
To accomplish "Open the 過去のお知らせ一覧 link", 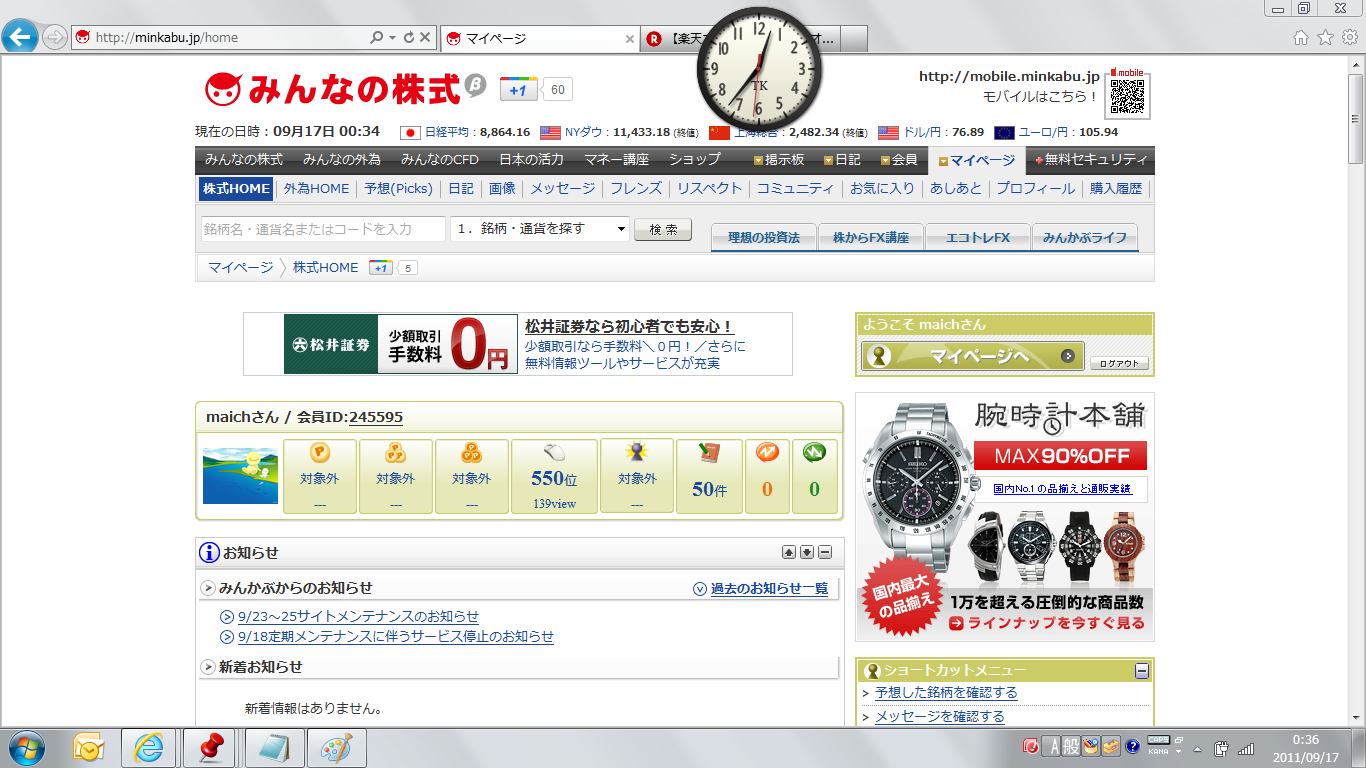I will coord(769,589).
